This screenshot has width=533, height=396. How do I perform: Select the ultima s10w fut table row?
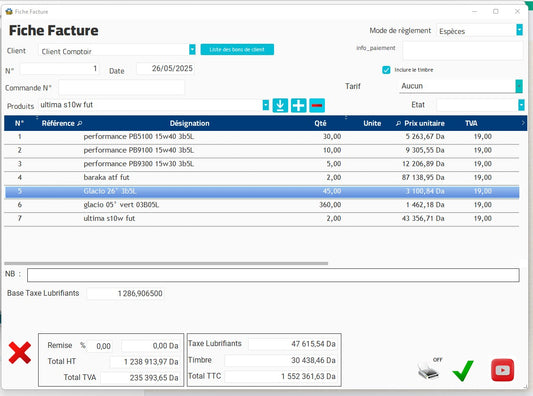pos(261,218)
